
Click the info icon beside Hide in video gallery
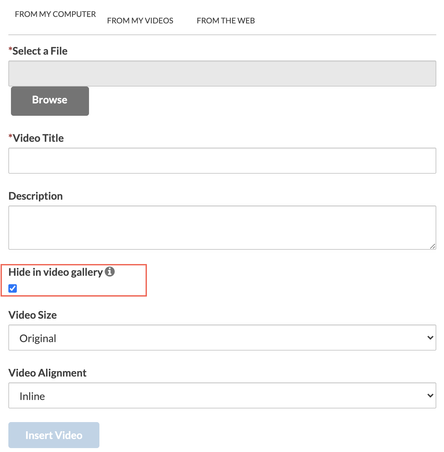[x=110, y=272]
